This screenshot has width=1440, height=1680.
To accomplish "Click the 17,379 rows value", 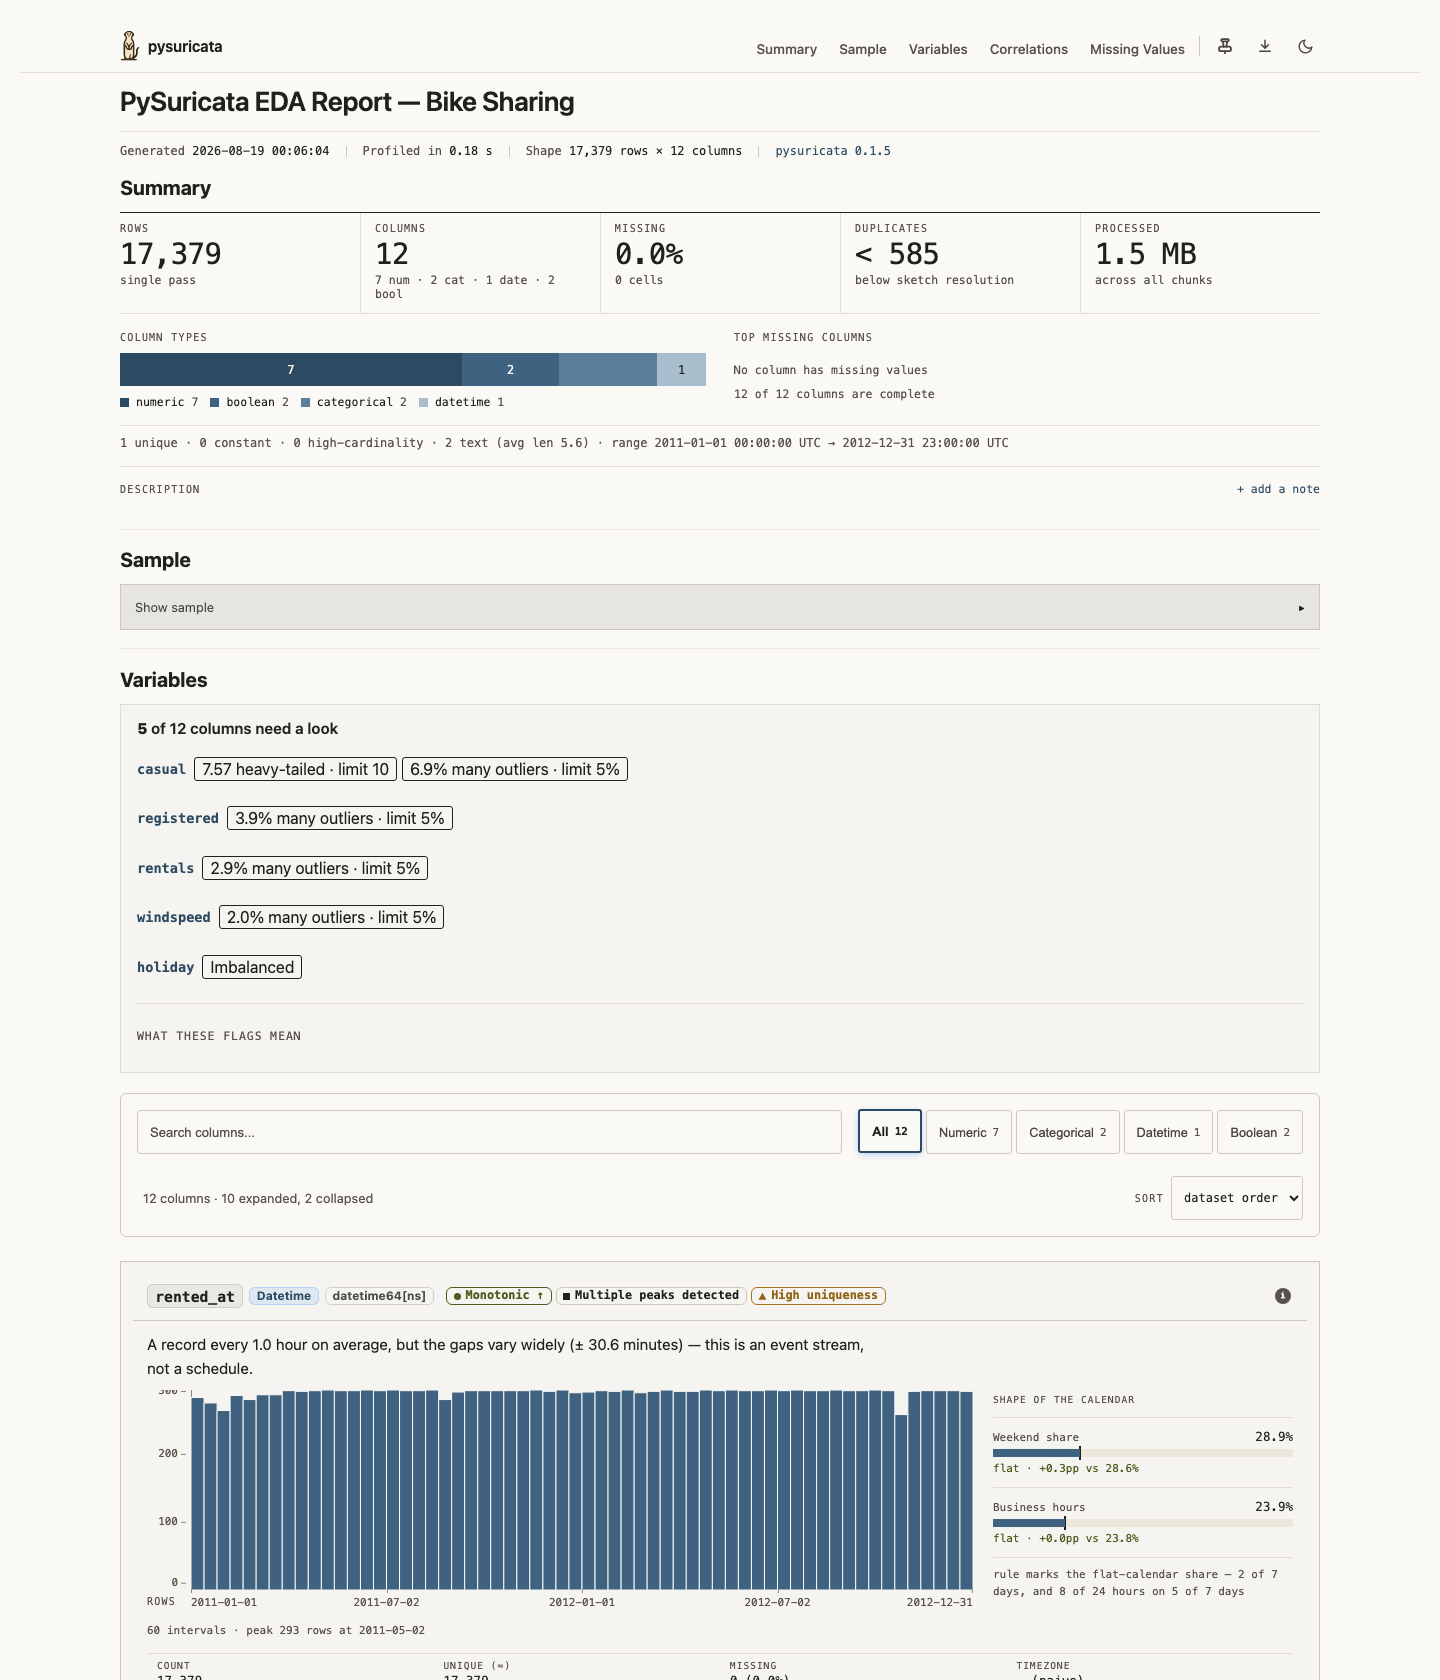I will pyautogui.click(x=171, y=254).
